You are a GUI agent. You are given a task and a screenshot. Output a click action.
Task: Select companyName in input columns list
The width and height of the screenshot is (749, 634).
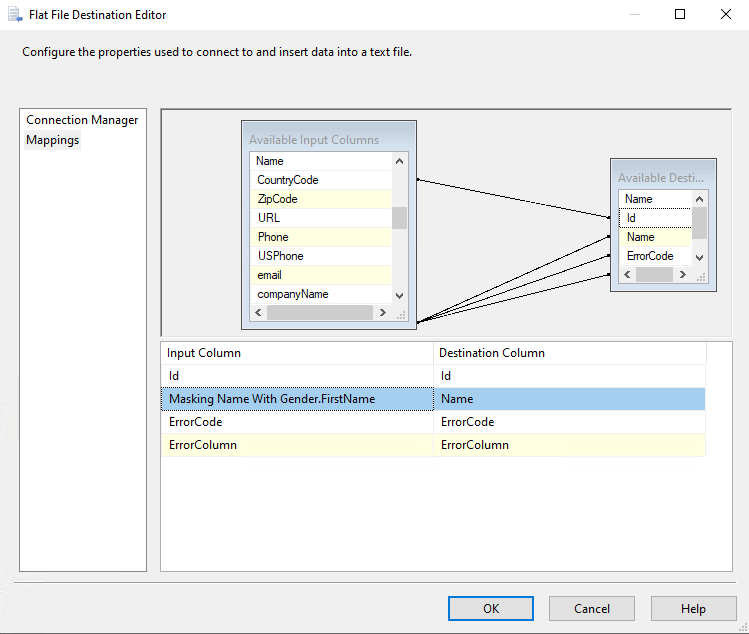click(292, 294)
